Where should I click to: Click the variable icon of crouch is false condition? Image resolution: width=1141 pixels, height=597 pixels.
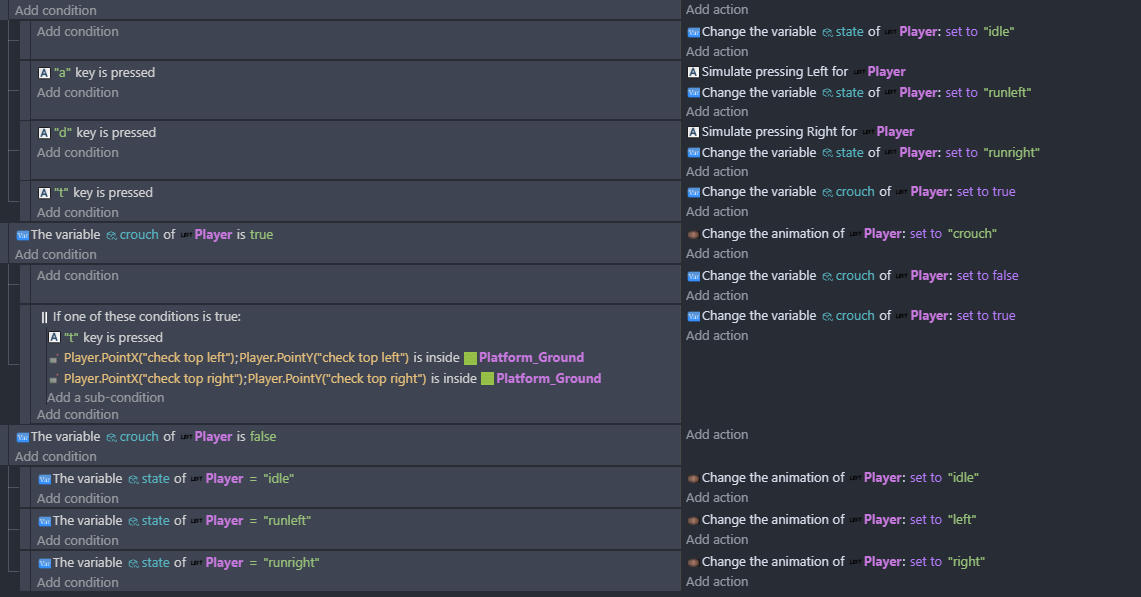coord(22,437)
